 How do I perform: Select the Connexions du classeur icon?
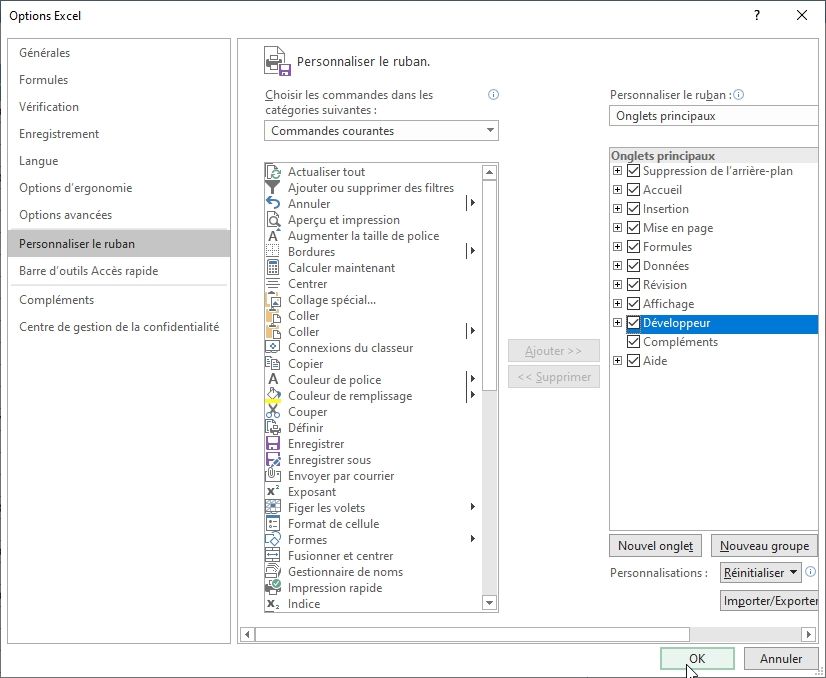click(273, 348)
